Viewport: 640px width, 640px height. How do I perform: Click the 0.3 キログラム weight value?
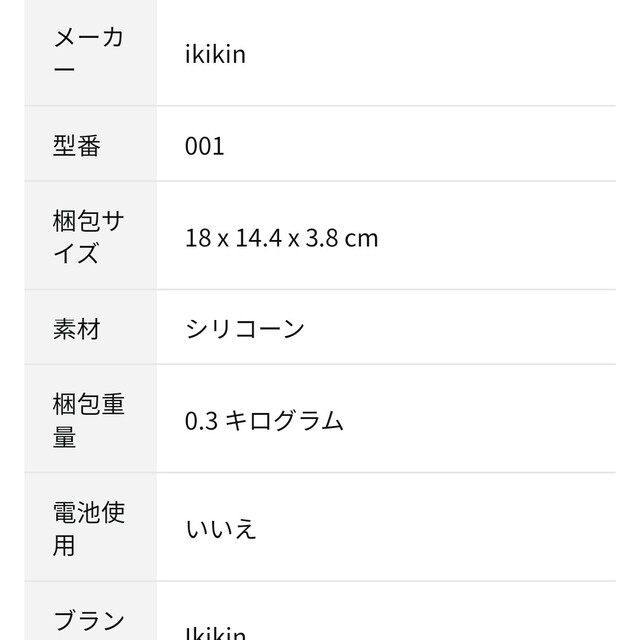point(264,421)
